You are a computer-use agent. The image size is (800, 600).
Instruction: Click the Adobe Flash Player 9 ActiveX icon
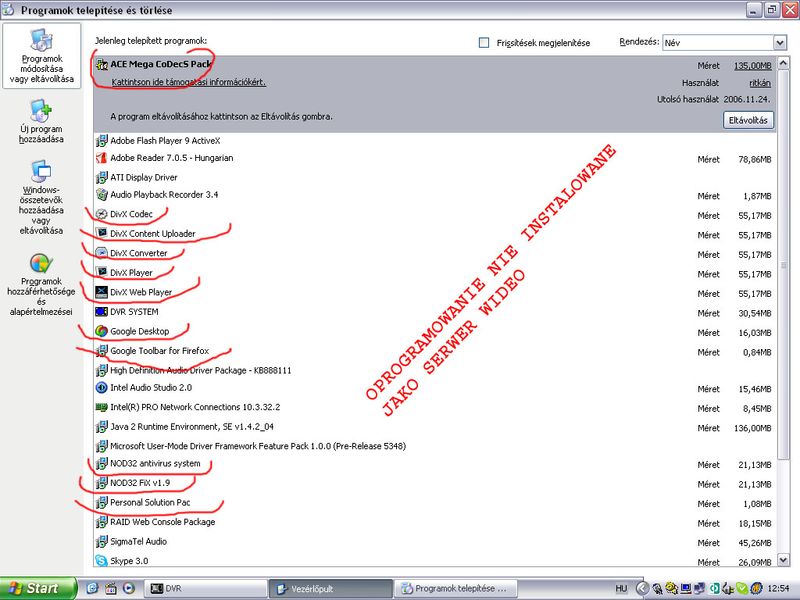point(102,141)
